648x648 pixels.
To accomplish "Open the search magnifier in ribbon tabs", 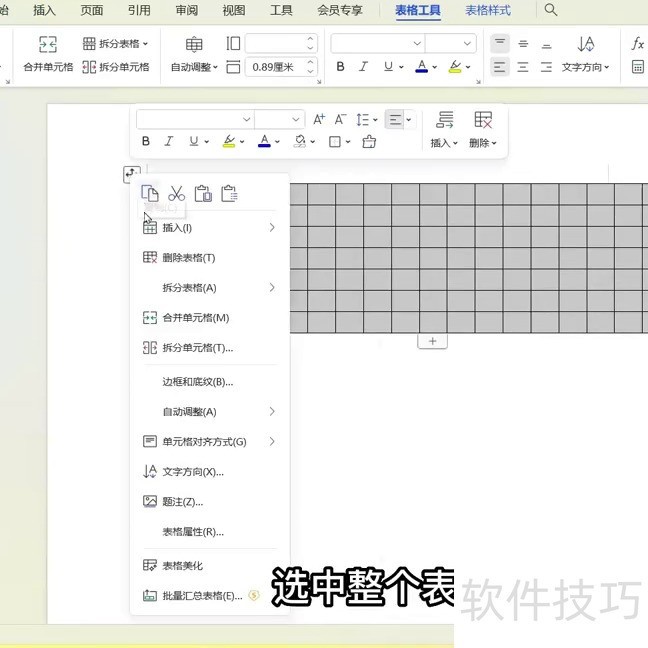I will tap(551, 10).
